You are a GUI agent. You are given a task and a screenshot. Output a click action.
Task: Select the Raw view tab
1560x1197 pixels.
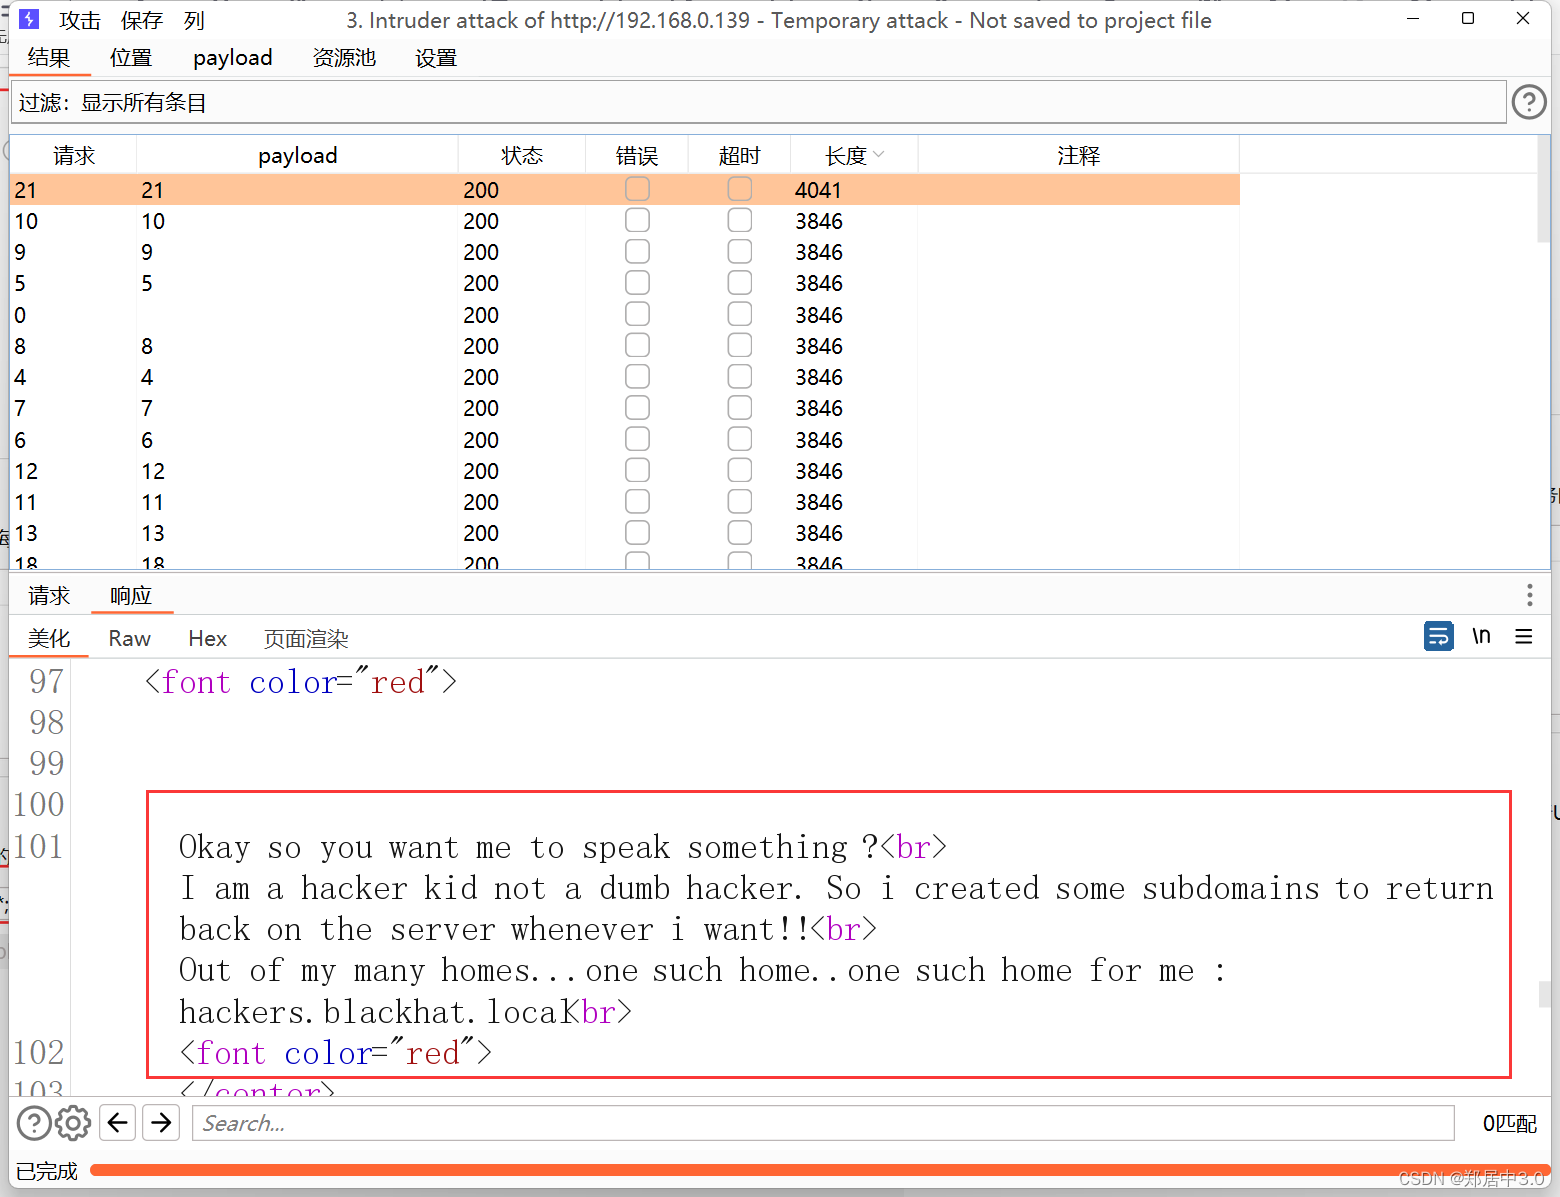click(130, 638)
